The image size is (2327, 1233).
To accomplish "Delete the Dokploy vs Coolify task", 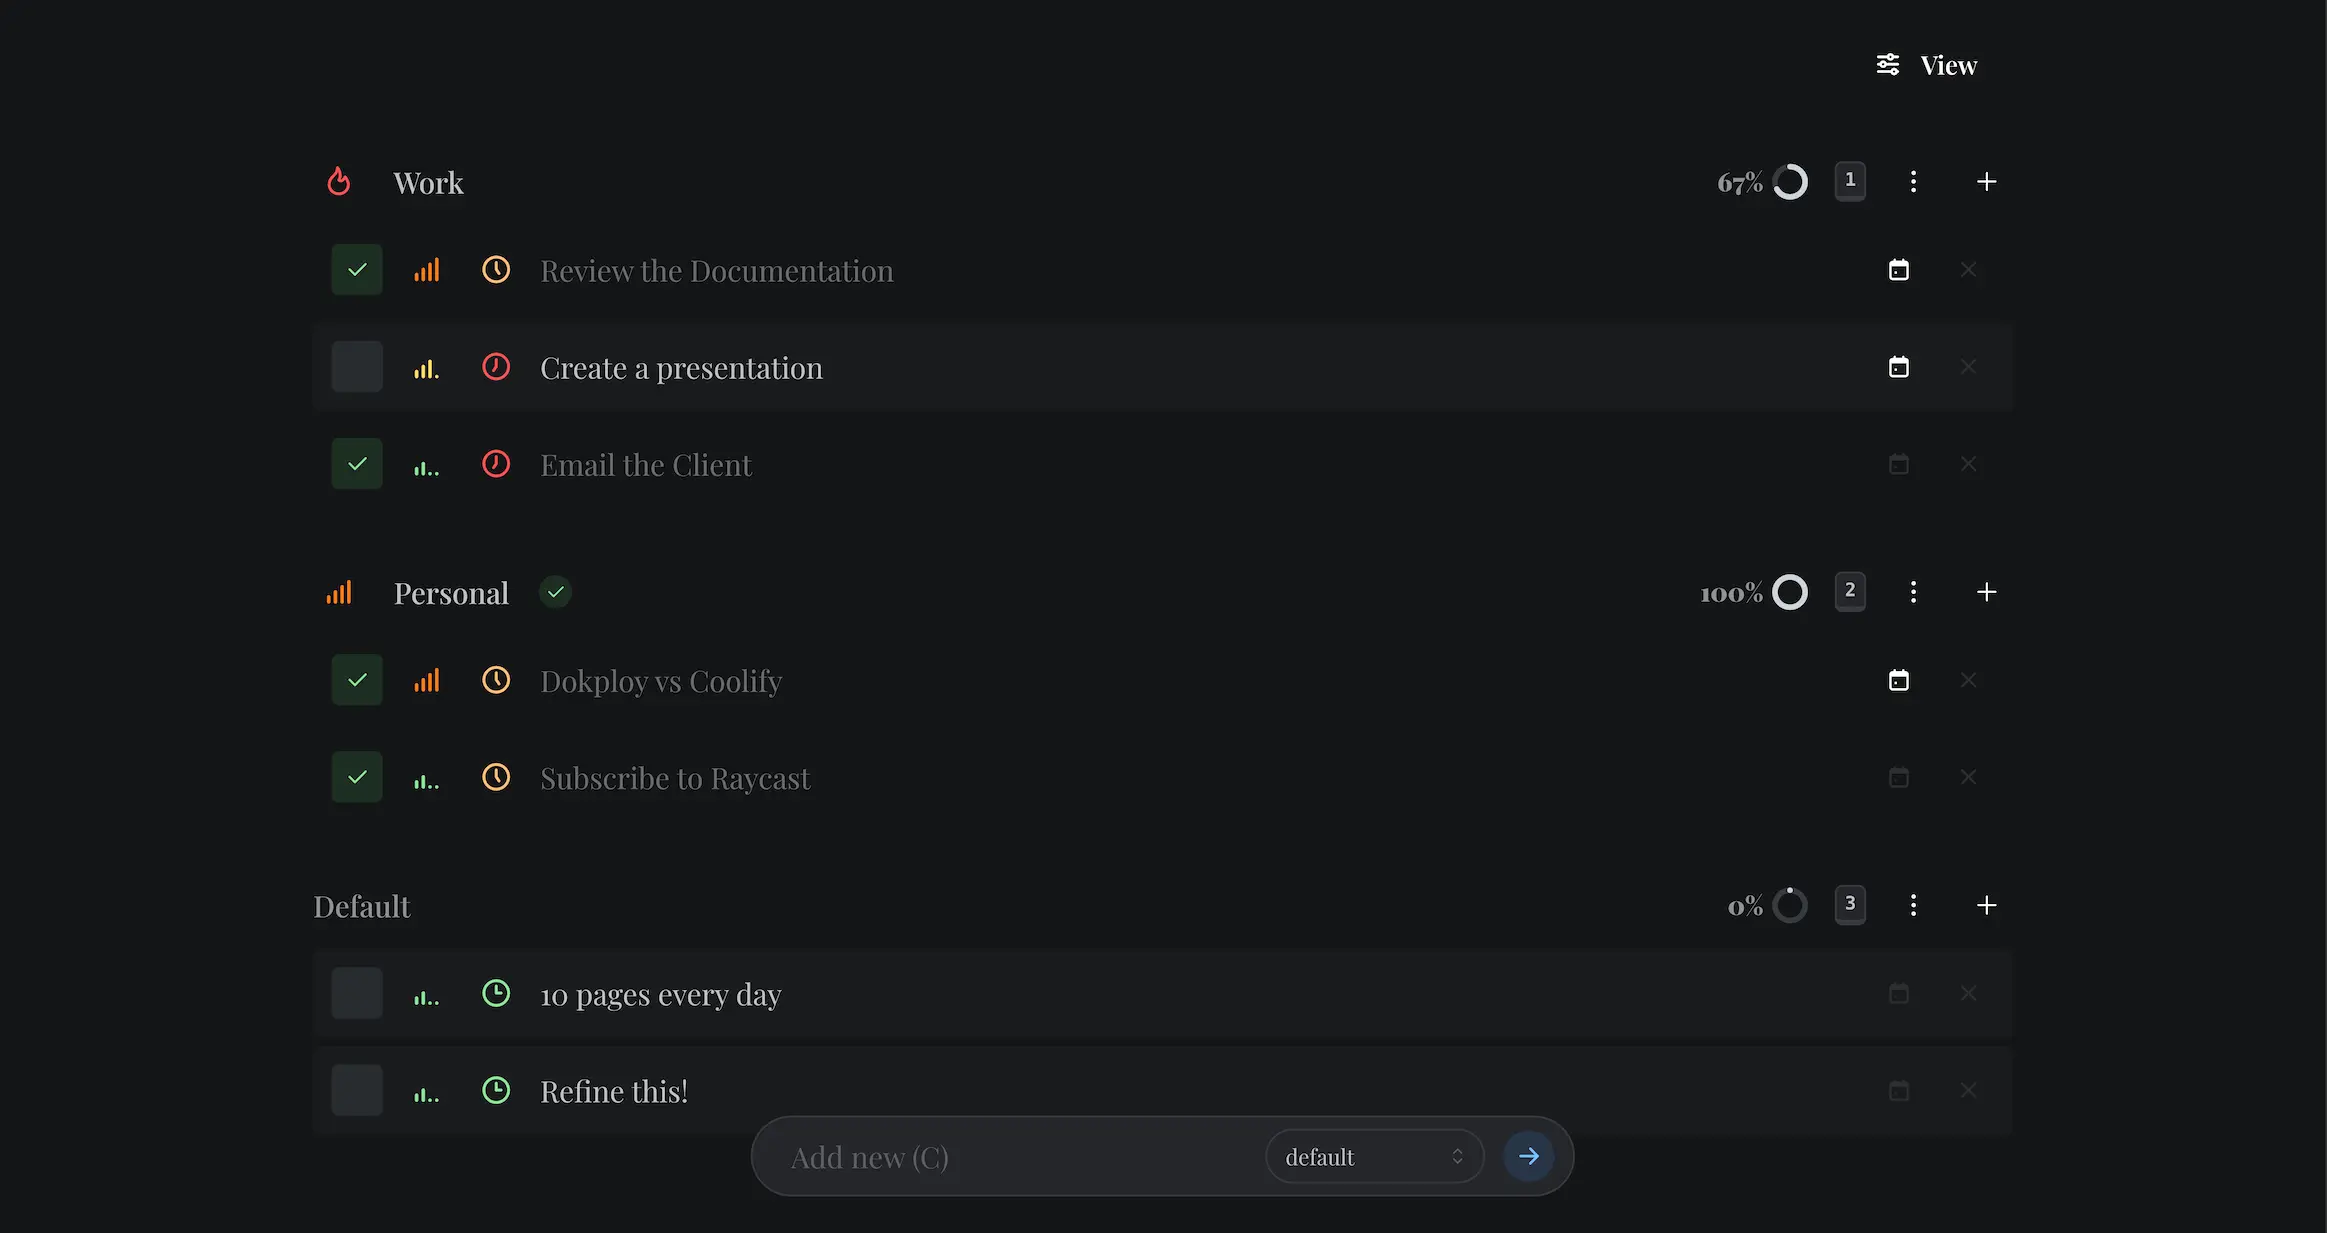I will (1968, 681).
